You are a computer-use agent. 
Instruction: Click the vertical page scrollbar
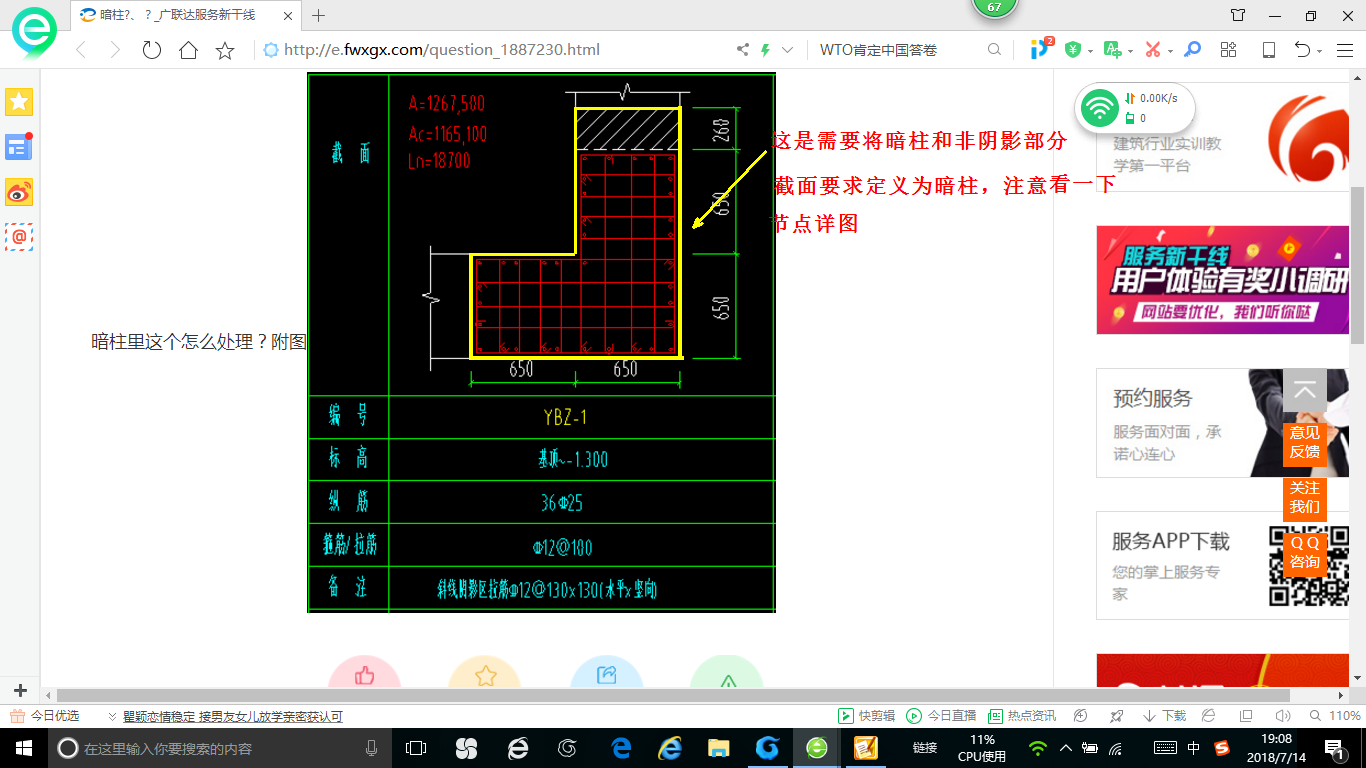coord(1357,265)
